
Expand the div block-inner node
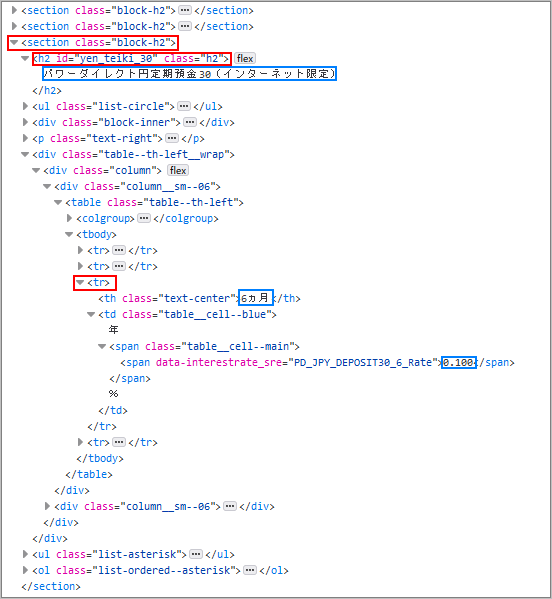26,122
